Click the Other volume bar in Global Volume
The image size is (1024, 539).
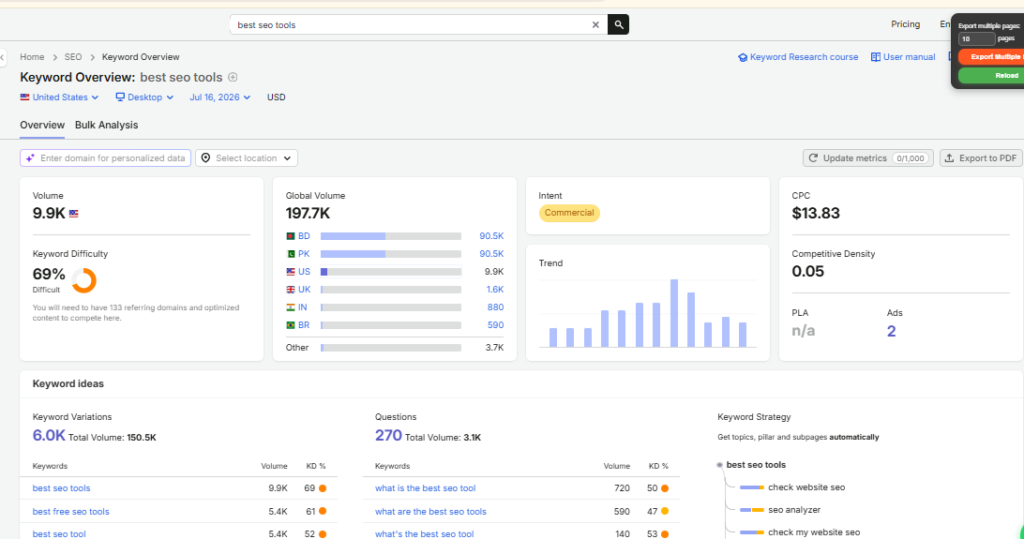click(x=391, y=348)
